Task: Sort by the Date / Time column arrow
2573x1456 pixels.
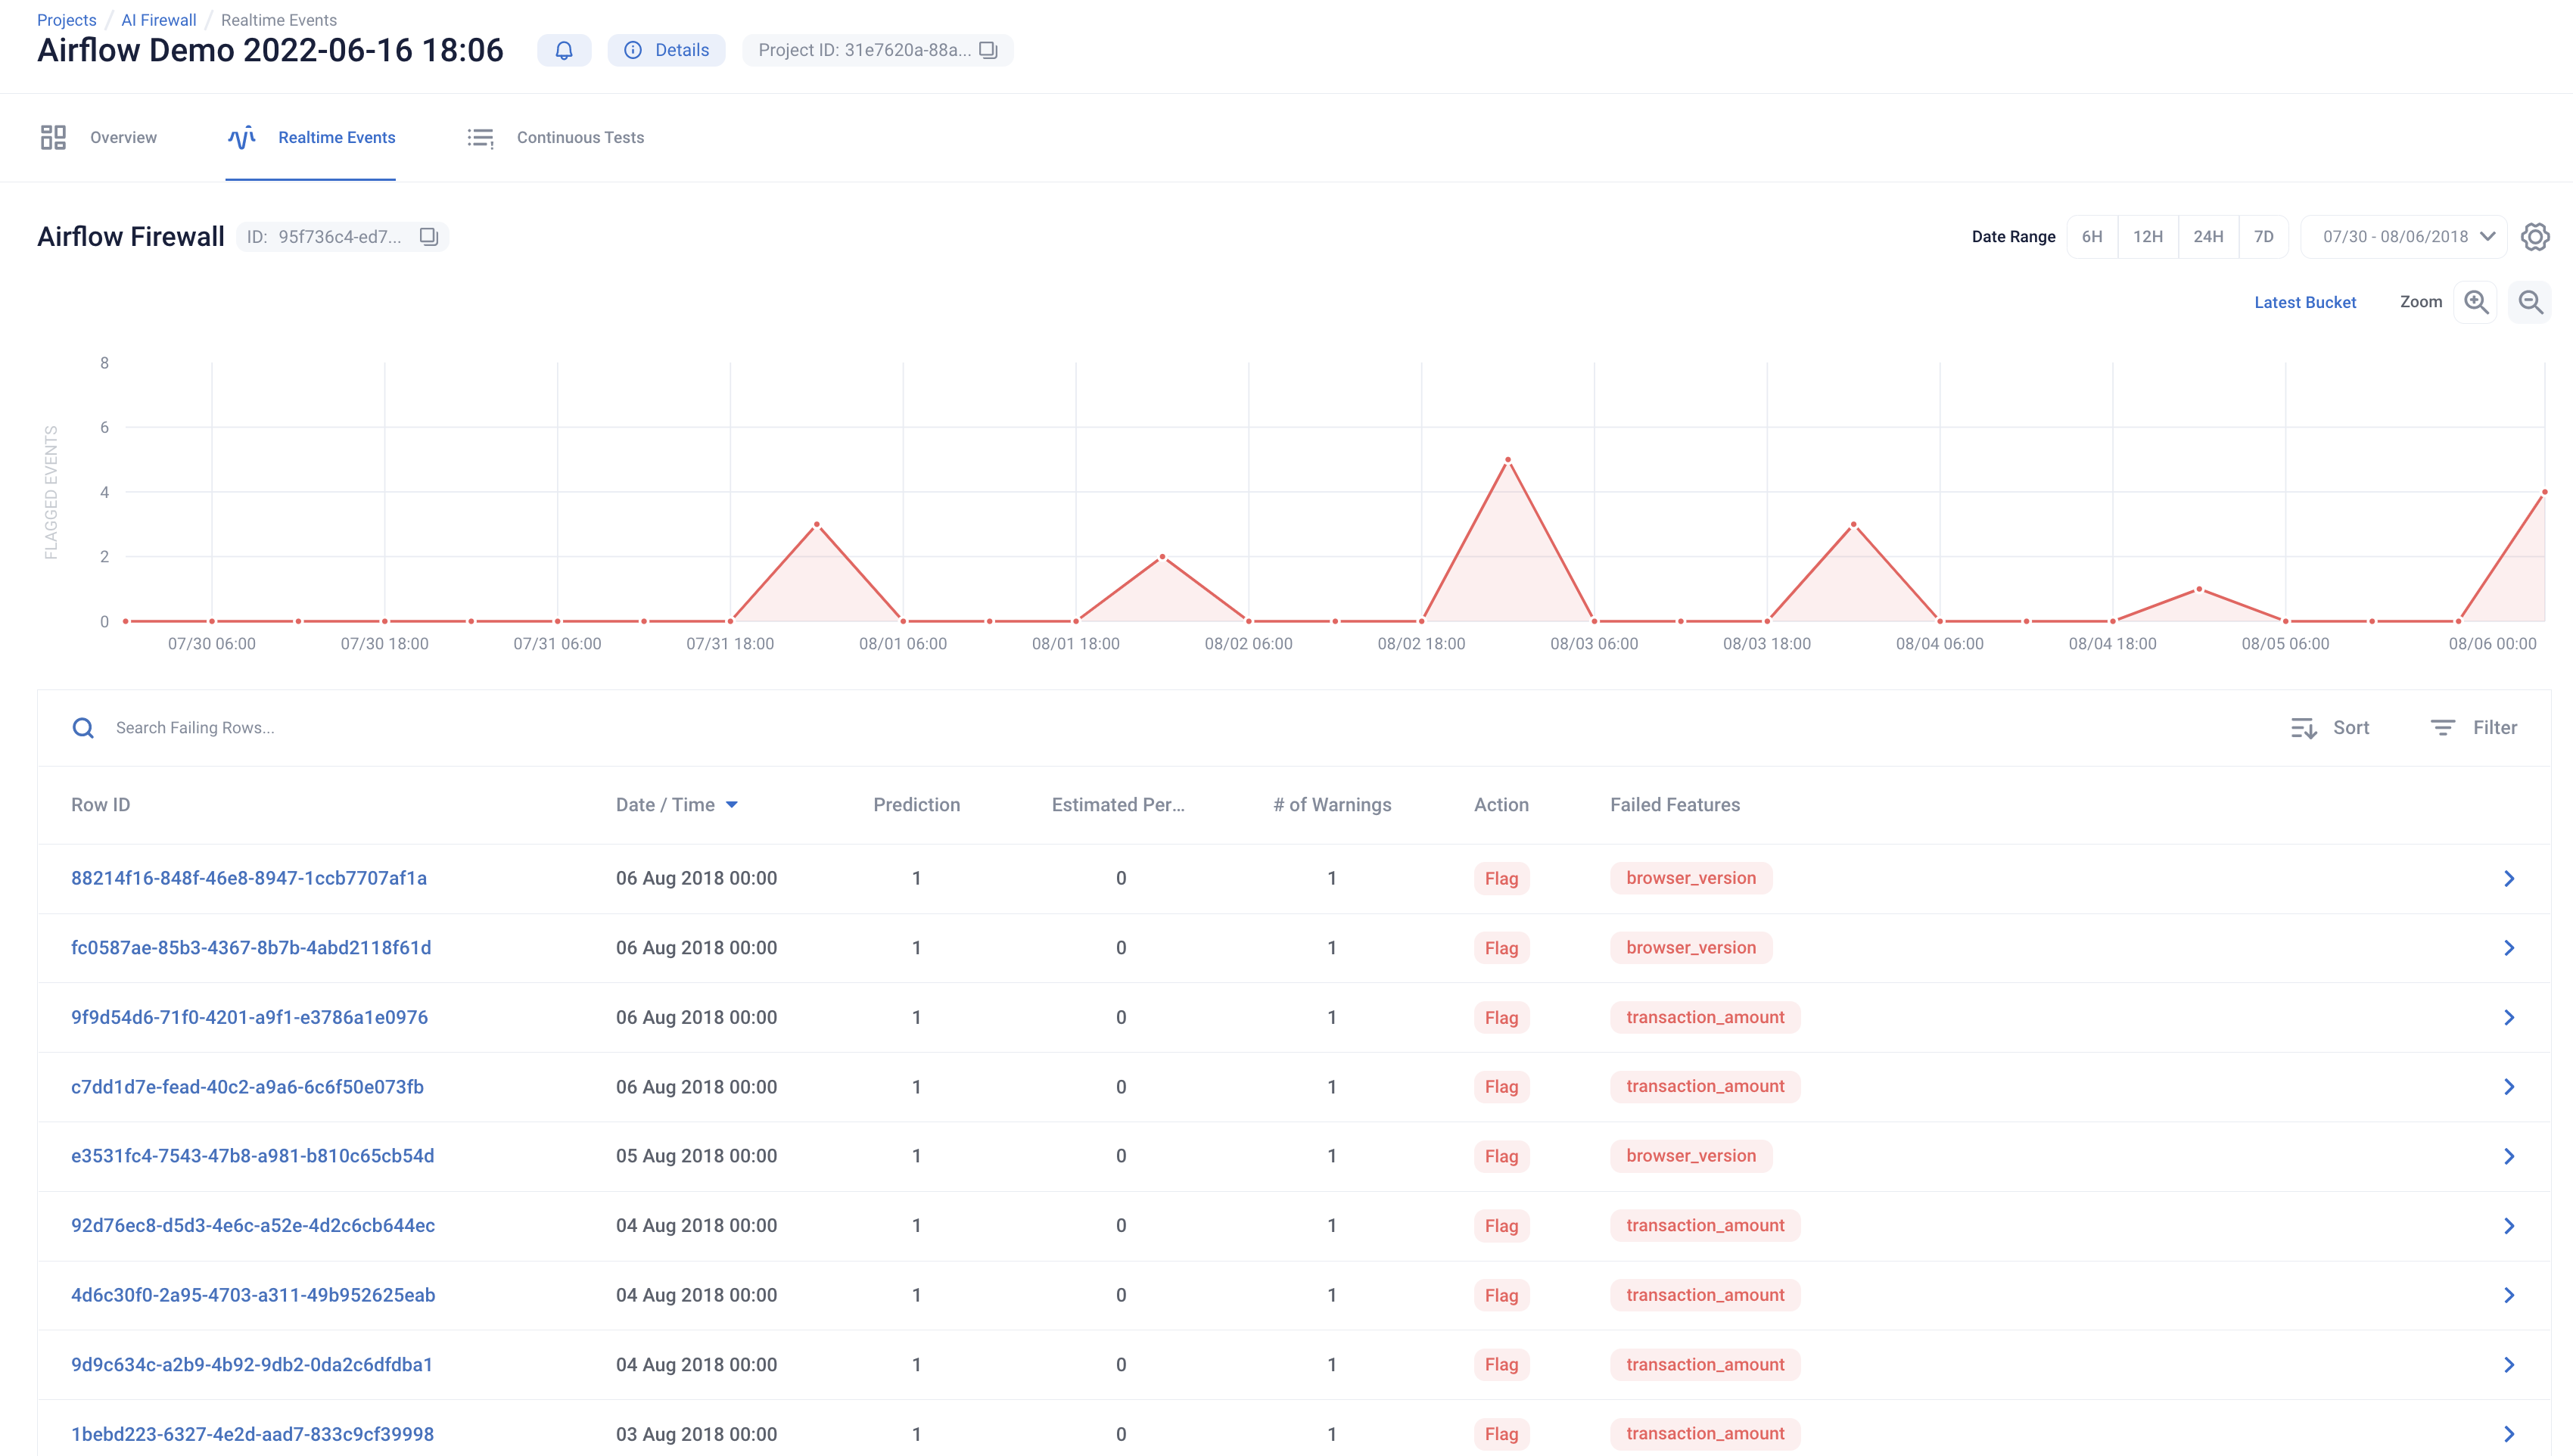Action: [x=732, y=805]
